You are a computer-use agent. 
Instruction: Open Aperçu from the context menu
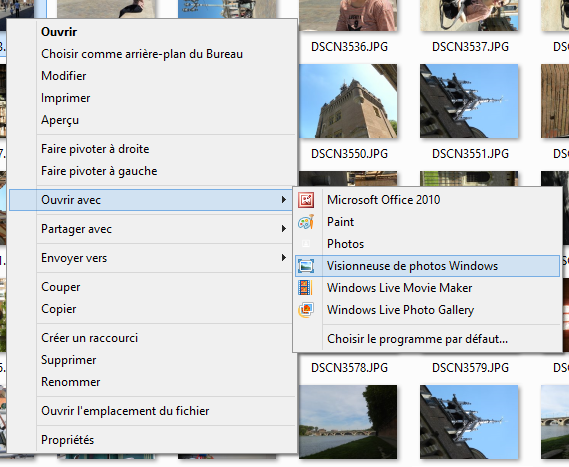pyautogui.click(x=152, y=120)
